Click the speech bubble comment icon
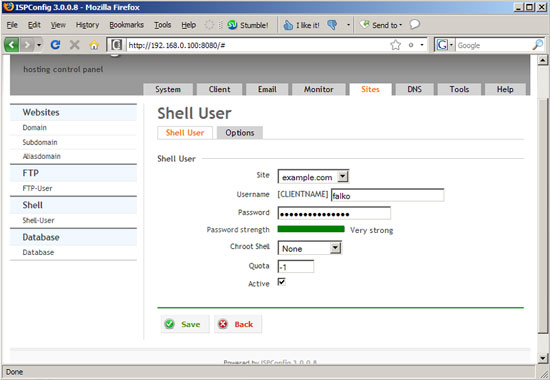This screenshot has width=550, height=380. [415, 24]
